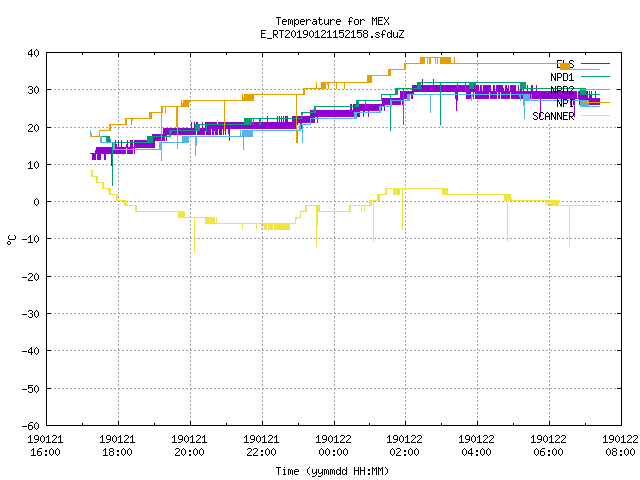Click the ELS legend label
Screen dimensions: 640x480
click(x=565, y=64)
